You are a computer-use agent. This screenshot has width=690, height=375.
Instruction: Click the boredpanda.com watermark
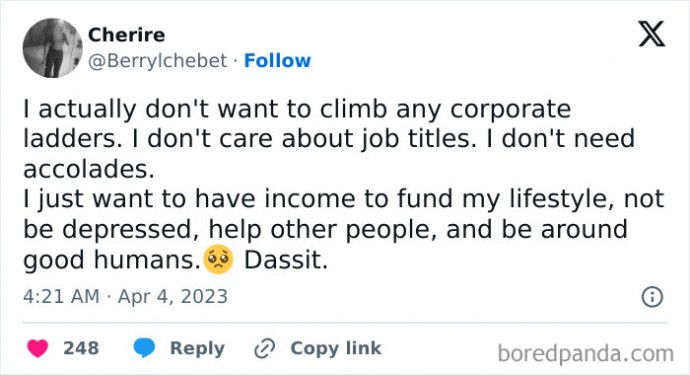pos(586,353)
